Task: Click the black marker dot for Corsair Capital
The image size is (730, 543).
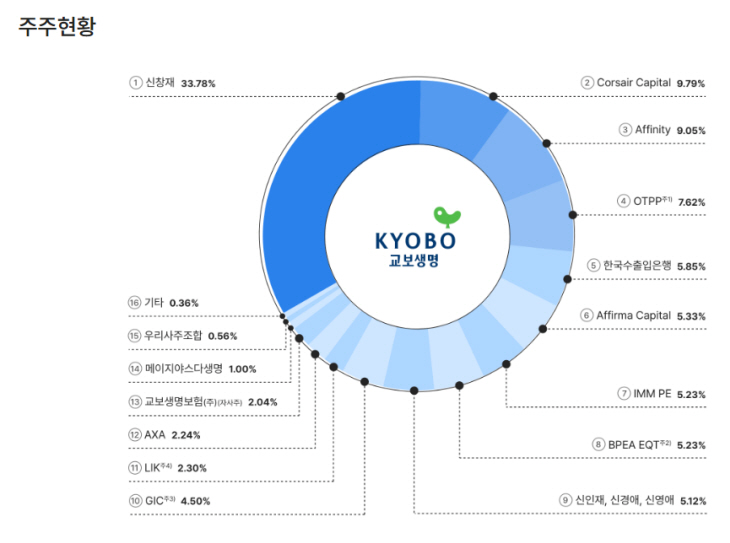Action: [x=493, y=96]
